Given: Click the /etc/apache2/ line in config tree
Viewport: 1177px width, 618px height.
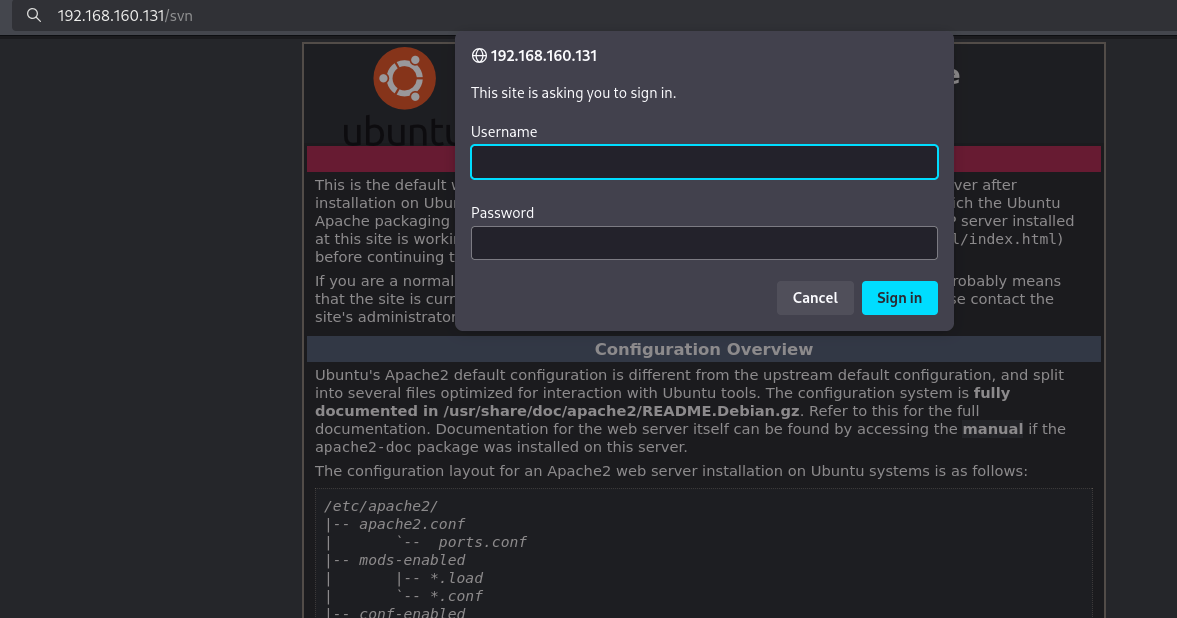Looking at the screenshot, I should 381,506.
